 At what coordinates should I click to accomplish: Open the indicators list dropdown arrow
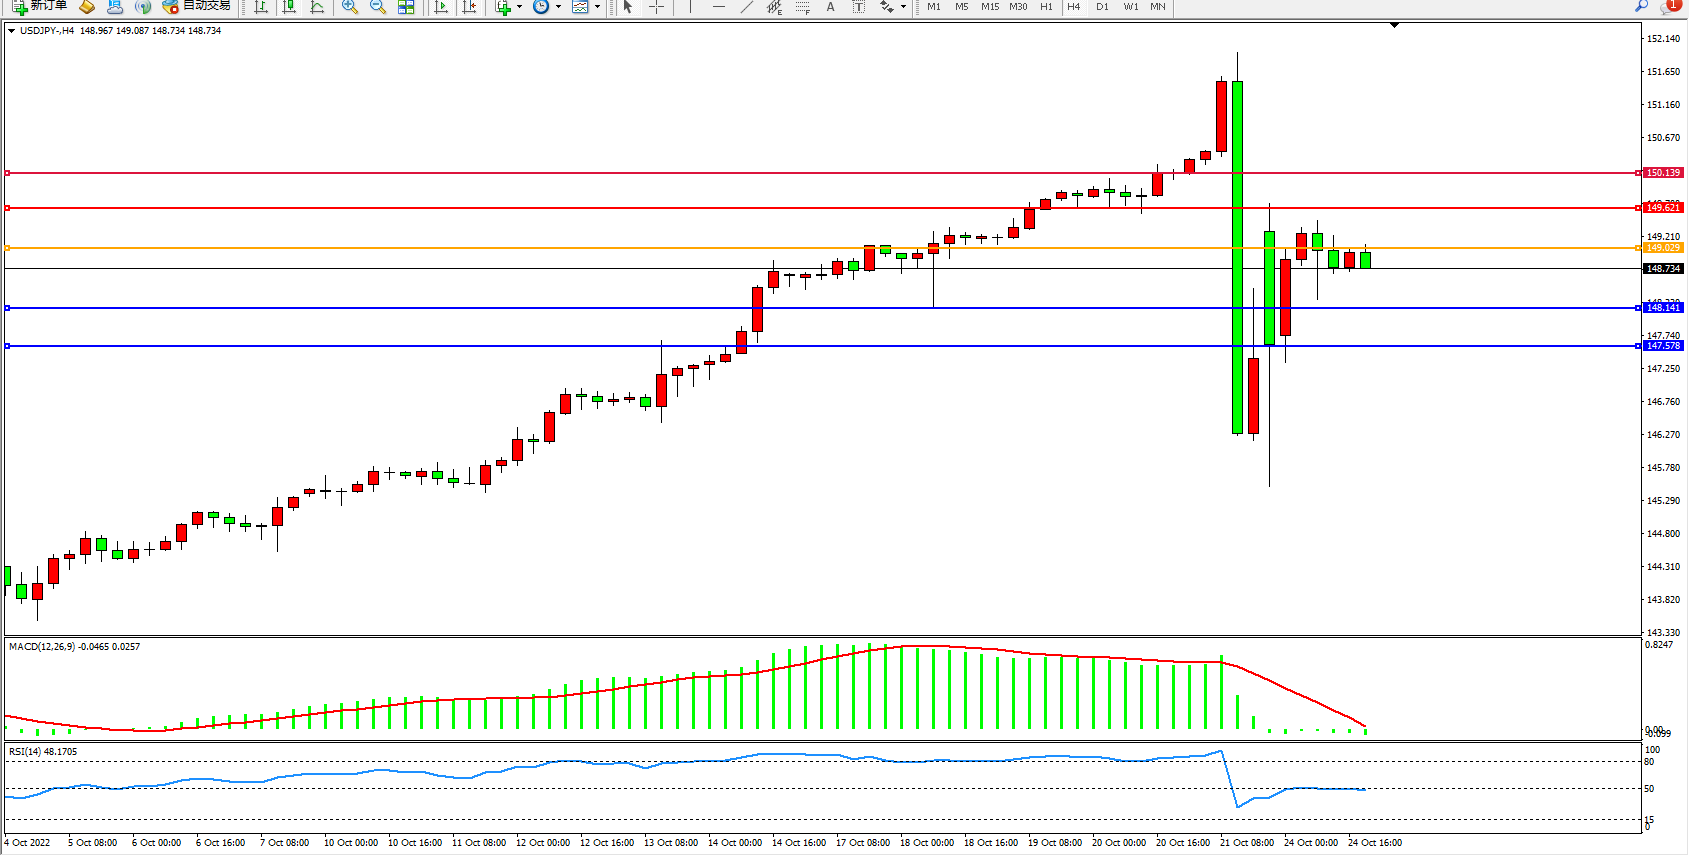519,7
